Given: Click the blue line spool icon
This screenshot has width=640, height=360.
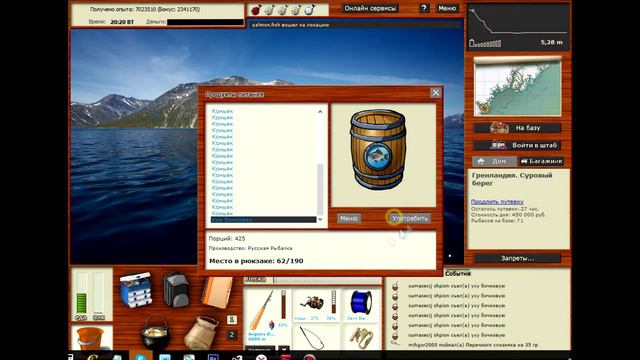Looking at the screenshot, I should (361, 302).
